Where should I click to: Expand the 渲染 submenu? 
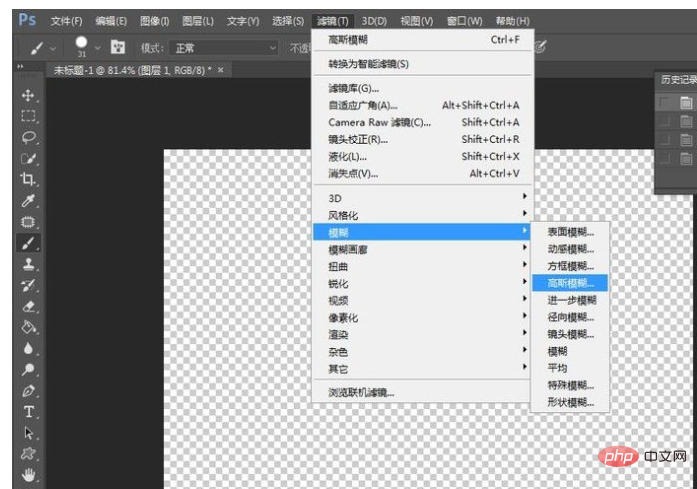click(x=422, y=334)
